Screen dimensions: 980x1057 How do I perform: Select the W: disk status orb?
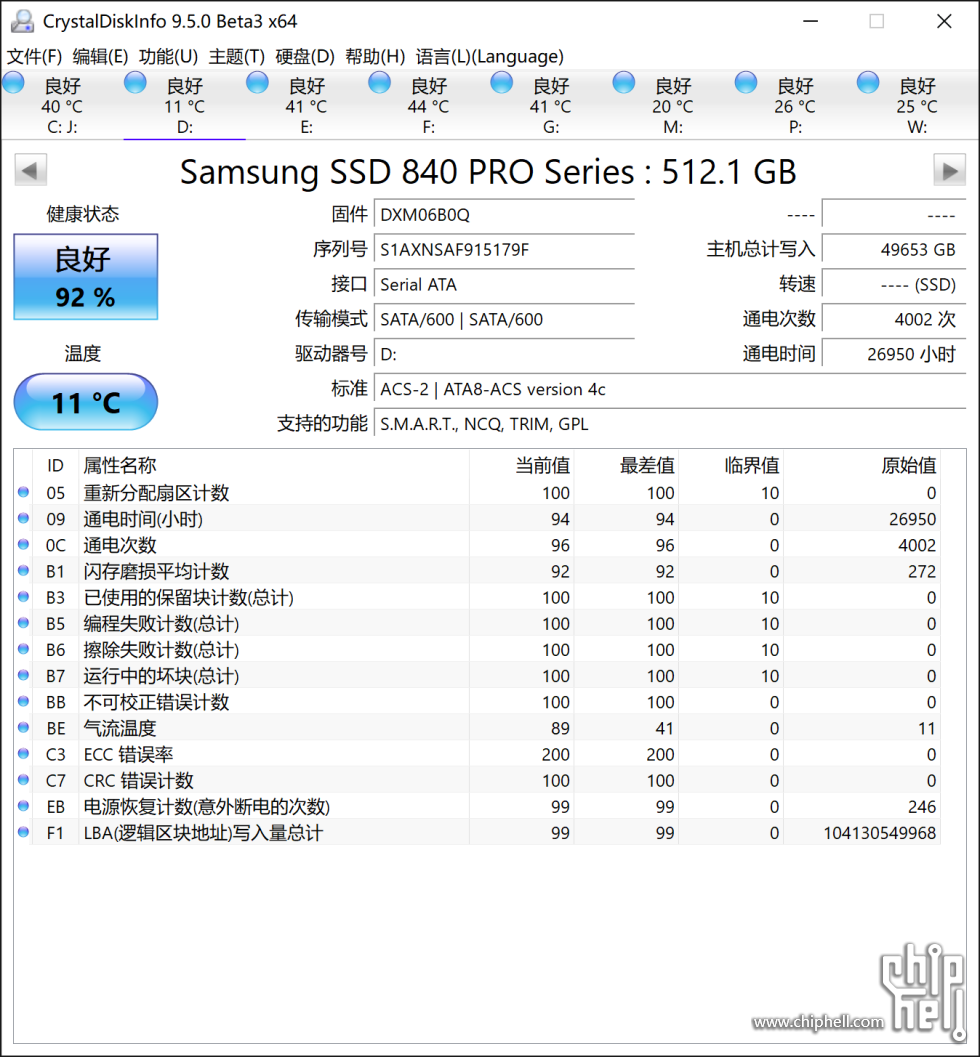click(868, 83)
